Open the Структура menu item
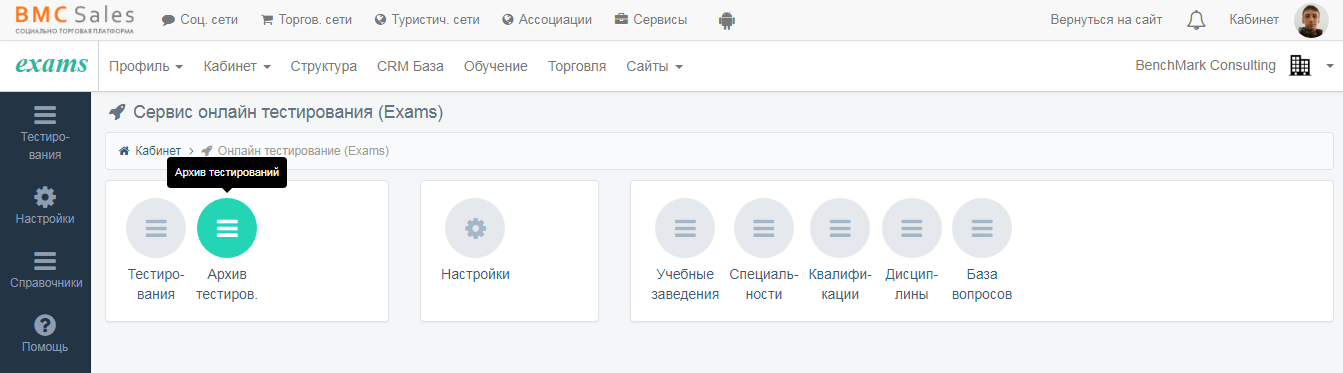1343x373 pixels. pos(324,66)
